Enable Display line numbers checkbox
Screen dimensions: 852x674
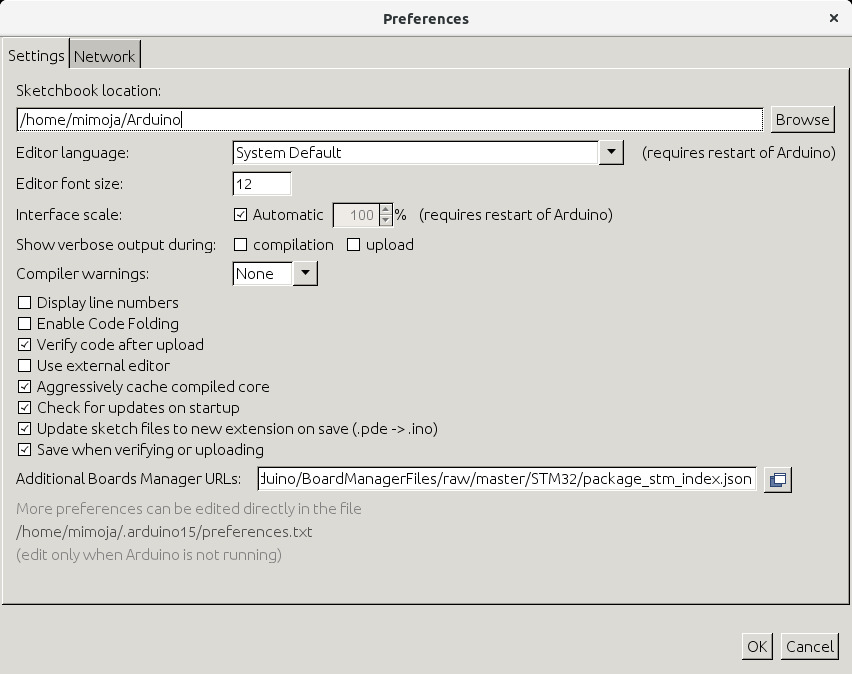pyautogui.click(x=25, y=303)
